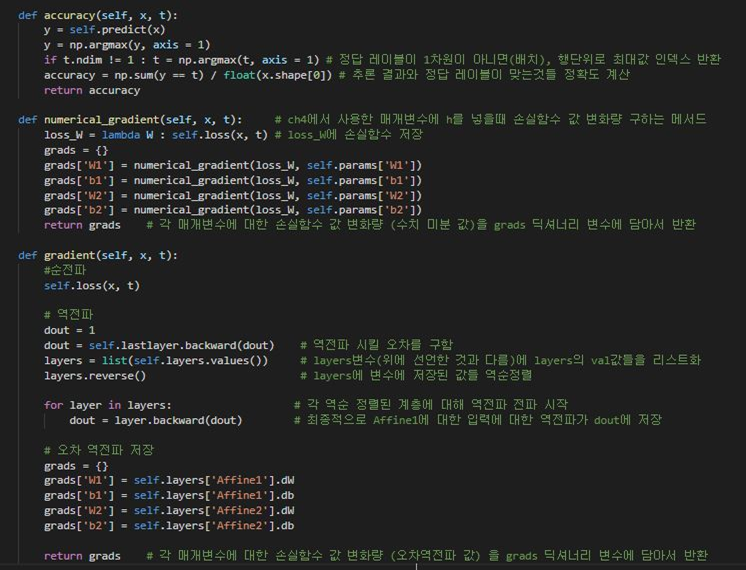Click 'dout = layer.backward(dout)' inside loop
746x570 pixels.
click(156, 421)
